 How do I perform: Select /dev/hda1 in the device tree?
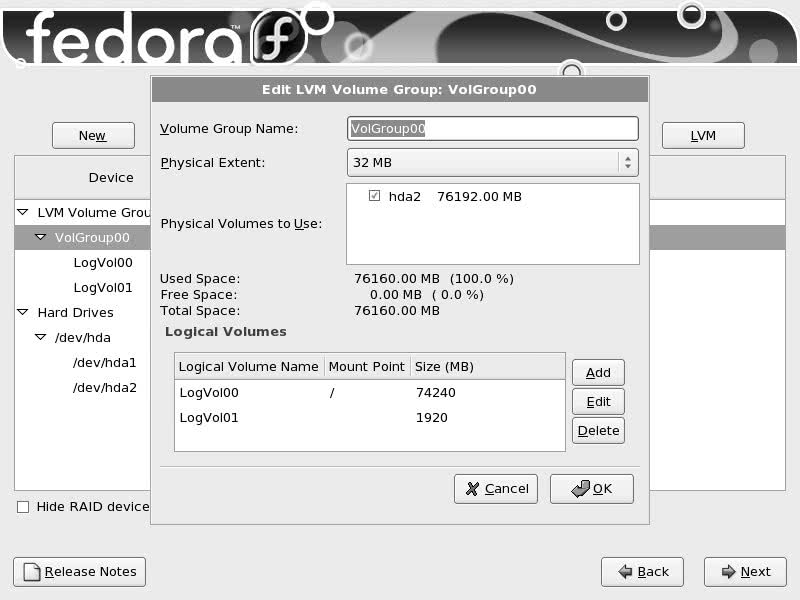(x=105, y=363)
